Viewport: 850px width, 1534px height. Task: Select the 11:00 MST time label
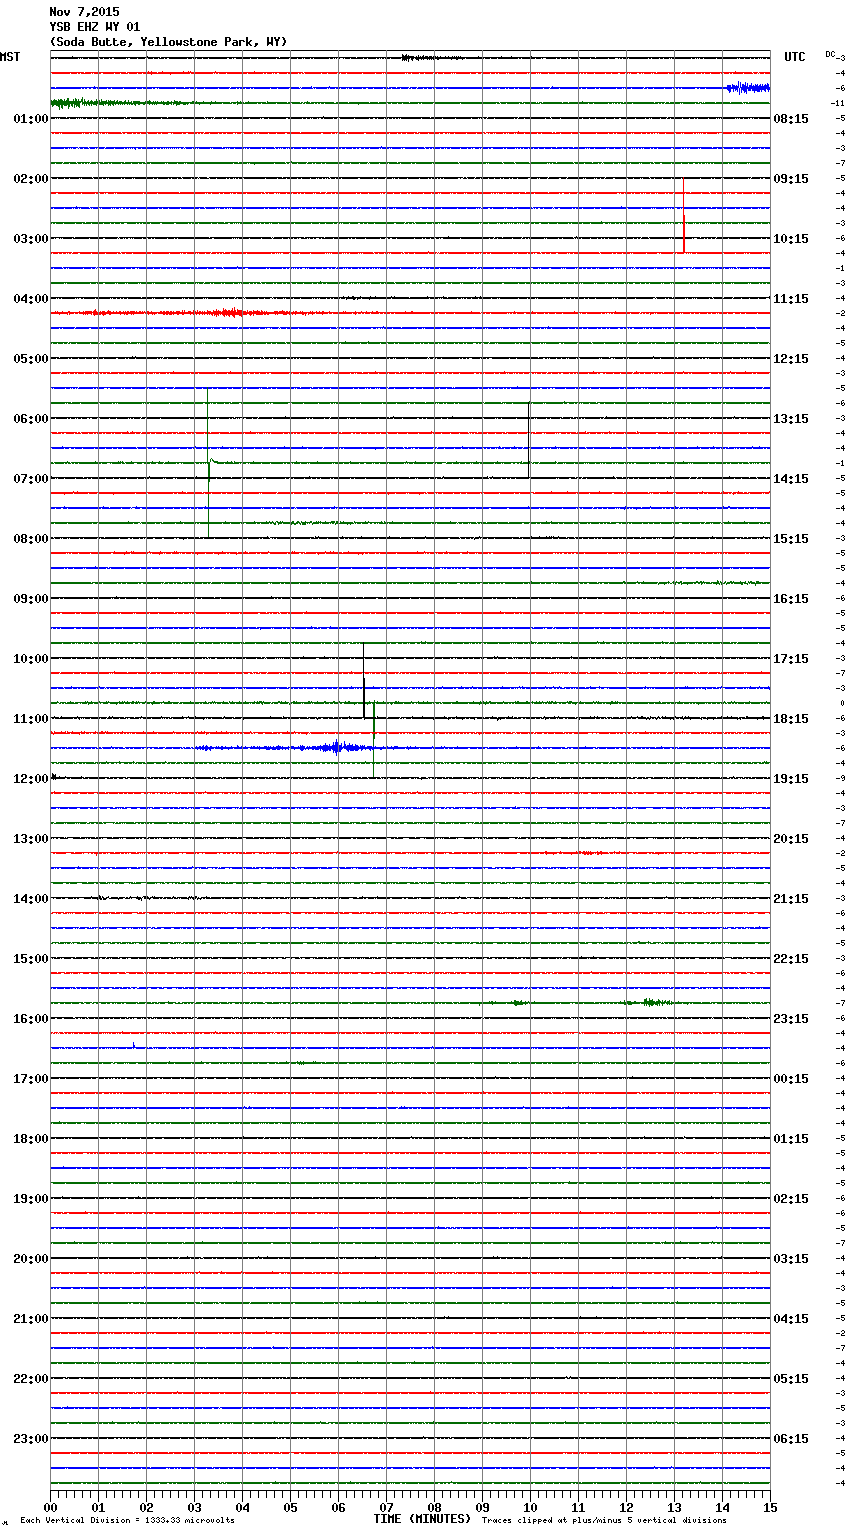click(31, 719)
